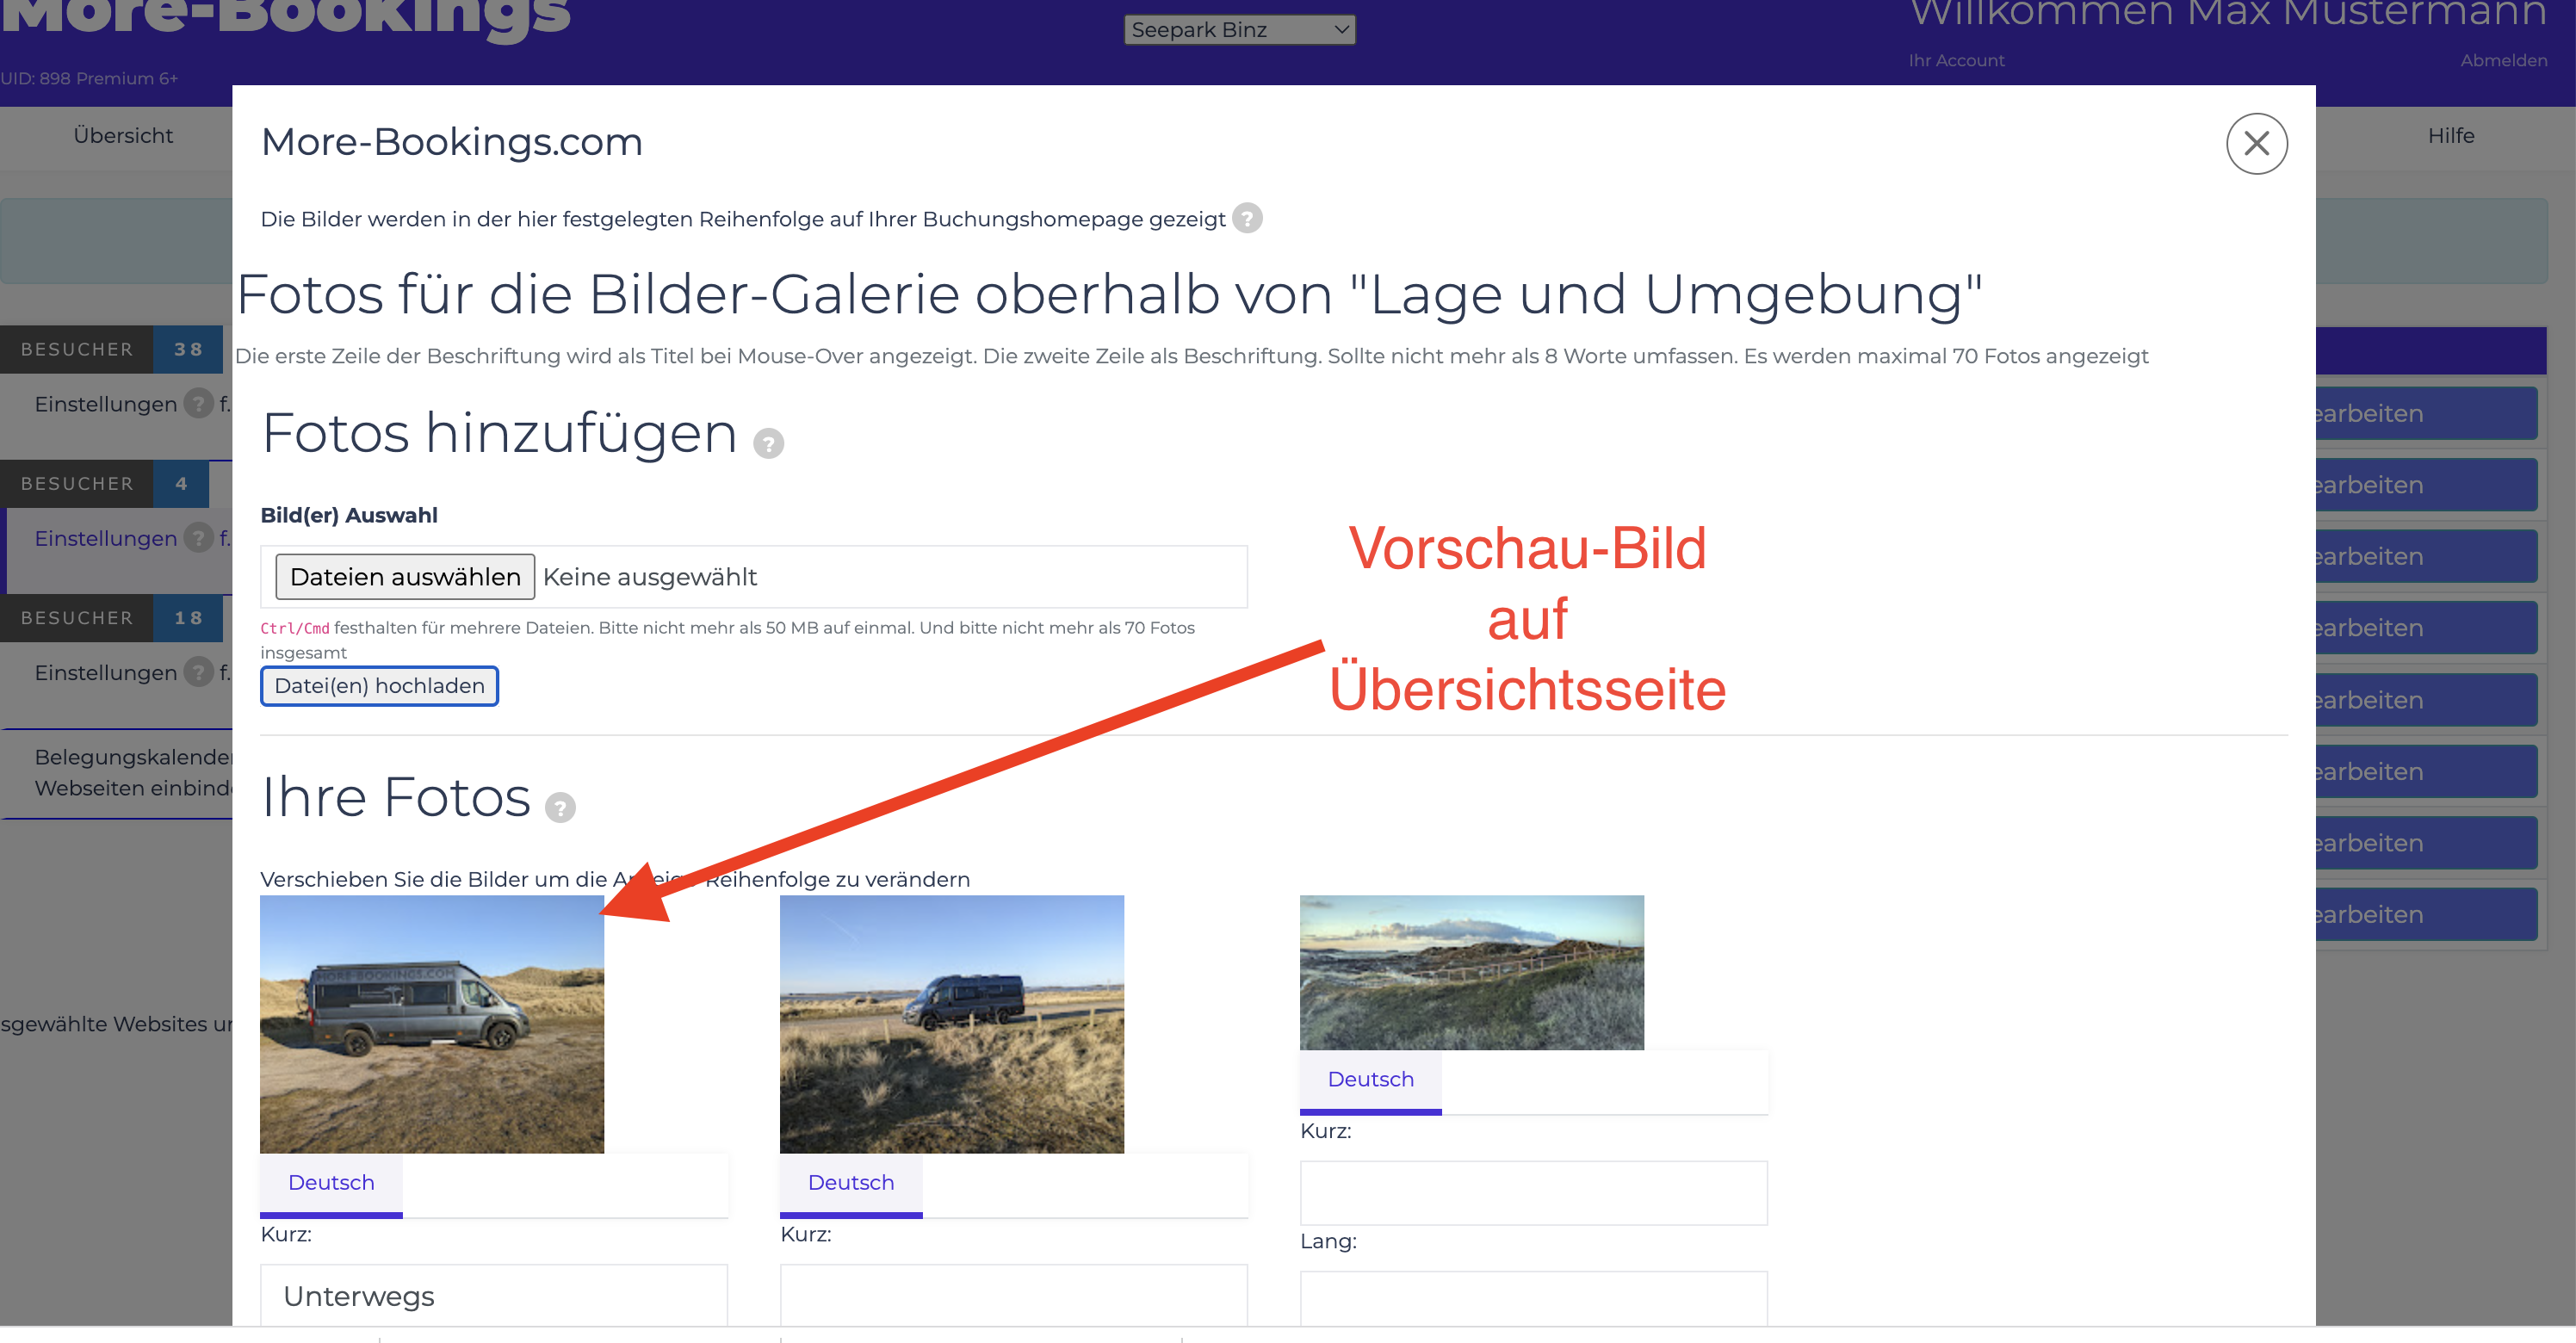Select the first camper van photo thumbnail
The image size is (2576, 1343).
(x=432, y=1024)
